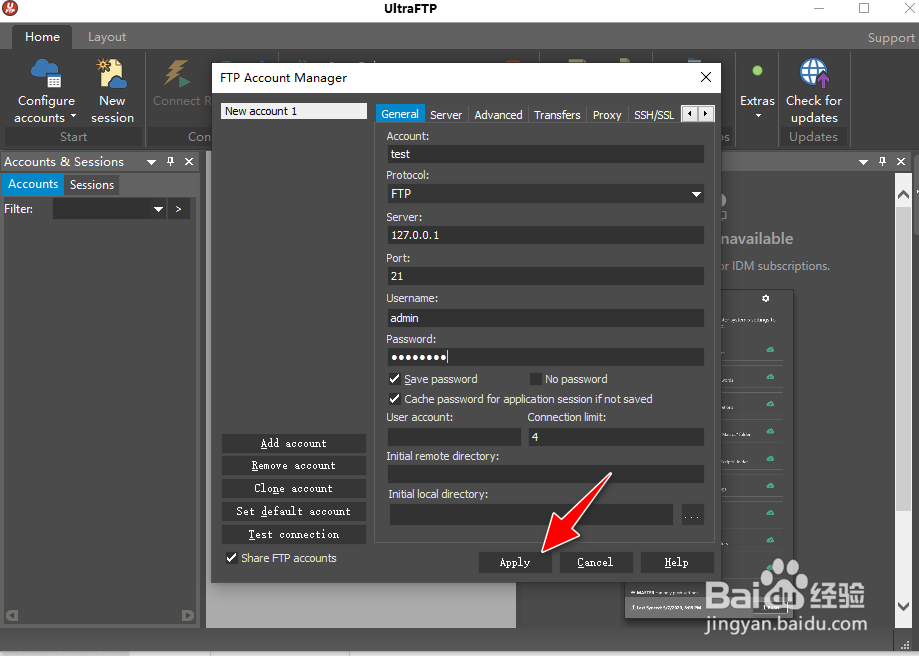Click the Apply button

pyautogui.click(x=515, y=562)
